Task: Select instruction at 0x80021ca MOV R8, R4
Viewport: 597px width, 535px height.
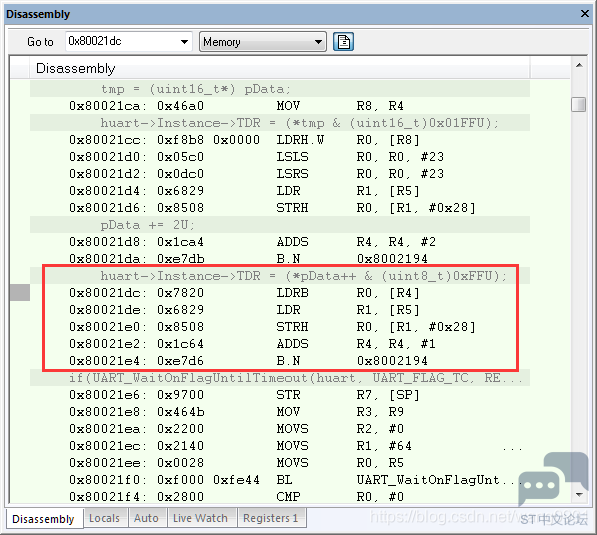Action: coord(280,106)
